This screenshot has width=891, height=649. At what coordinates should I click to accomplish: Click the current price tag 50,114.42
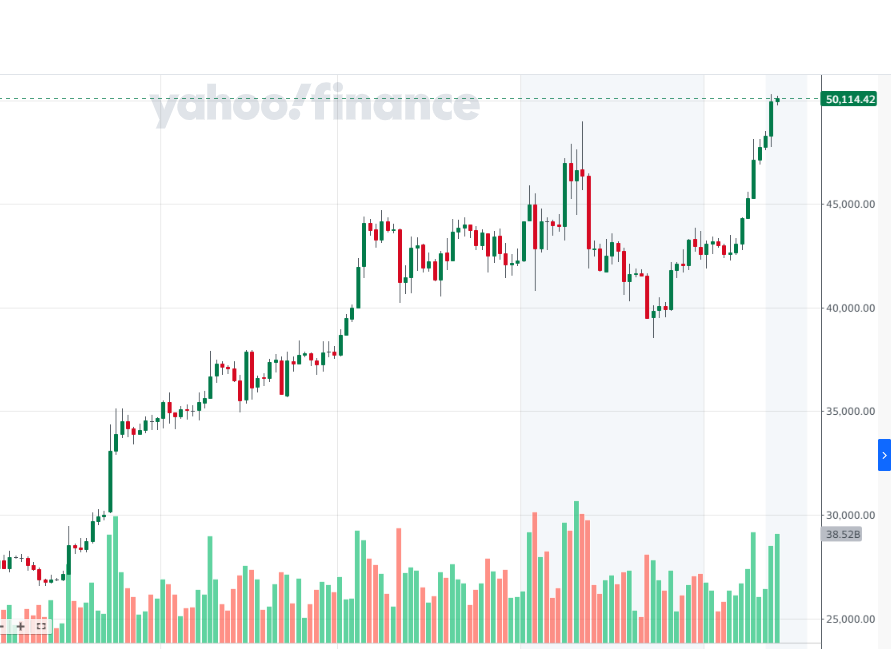(x=849, y=99)
